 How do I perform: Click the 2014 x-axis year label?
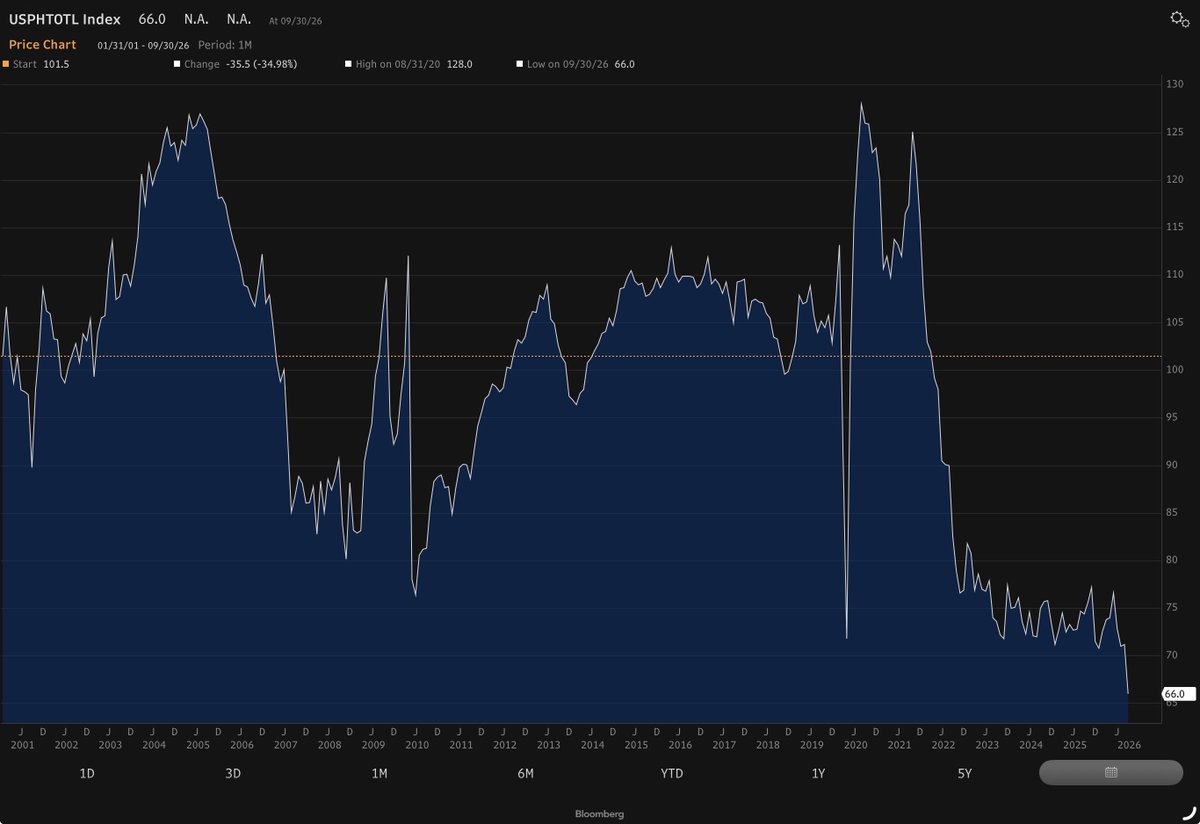tap(592, 745)
